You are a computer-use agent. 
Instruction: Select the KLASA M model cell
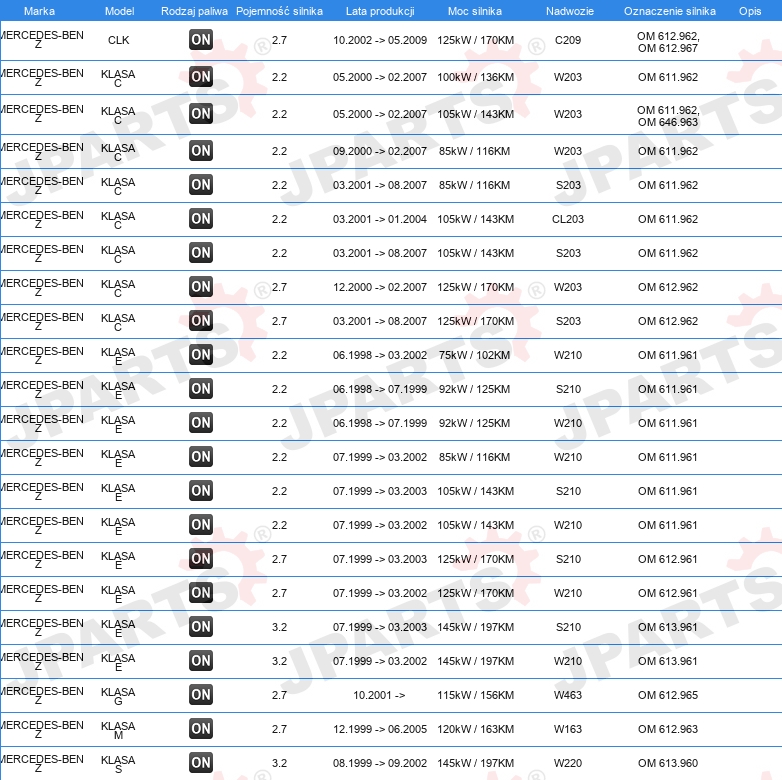pyautogui.click(x=118, y=730)
